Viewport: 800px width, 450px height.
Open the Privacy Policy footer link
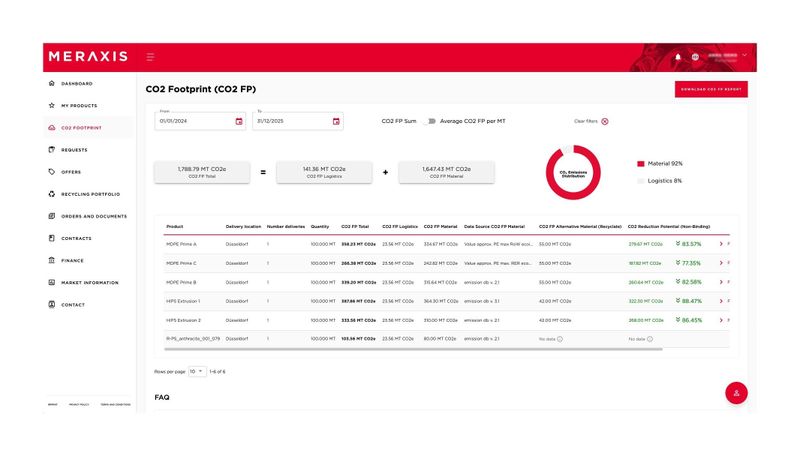pyautogui.click(x=79, y=405)
